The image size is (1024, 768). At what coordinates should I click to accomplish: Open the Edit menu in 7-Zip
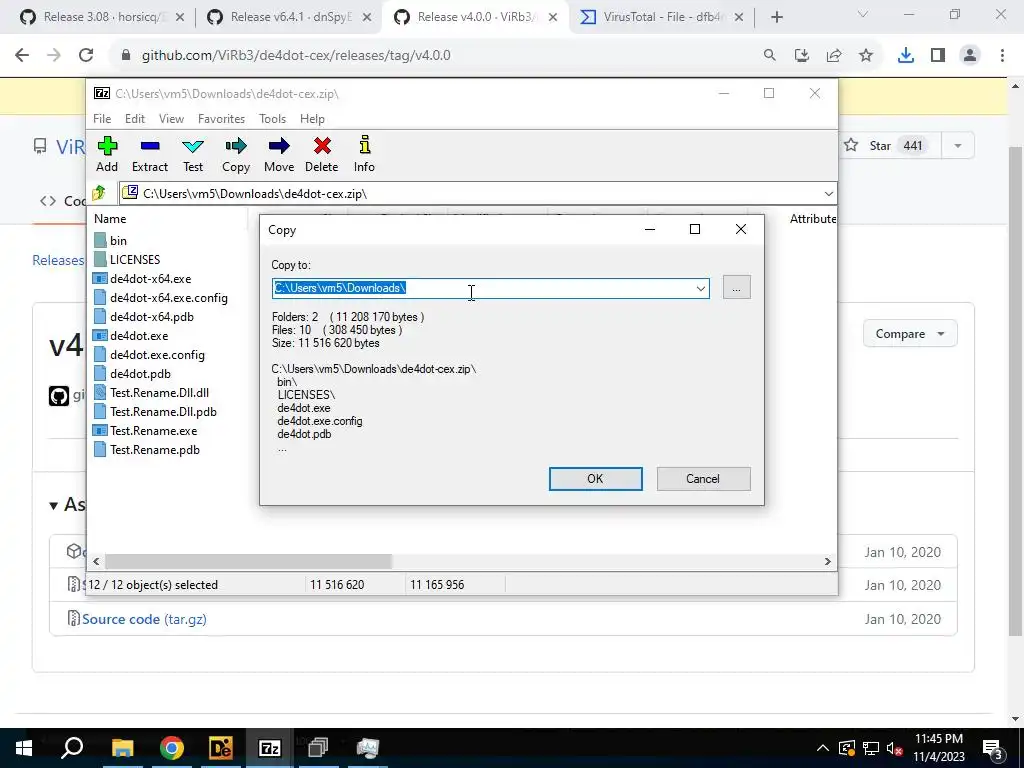click(x=135, y=119)
